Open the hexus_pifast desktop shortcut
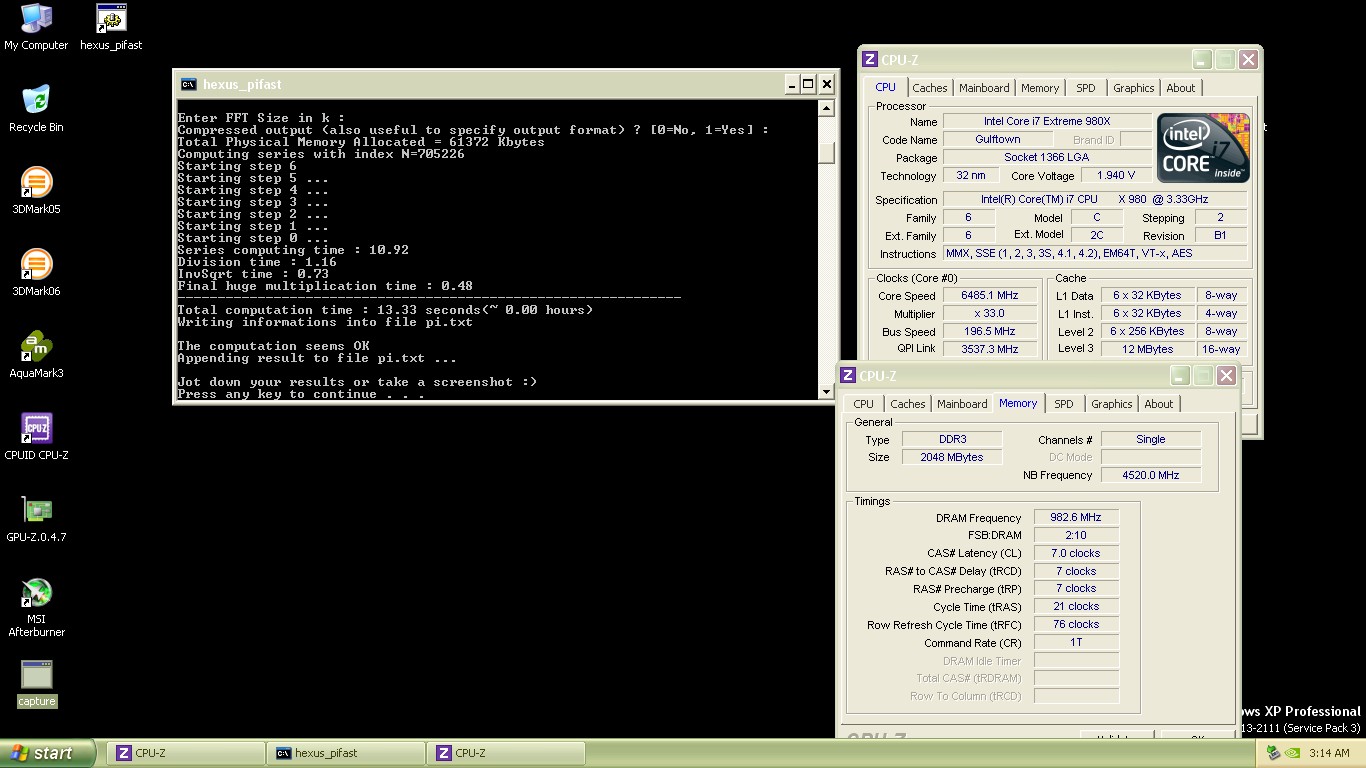The height and width of the screenshot is (768, 1366). coord(111,27)
